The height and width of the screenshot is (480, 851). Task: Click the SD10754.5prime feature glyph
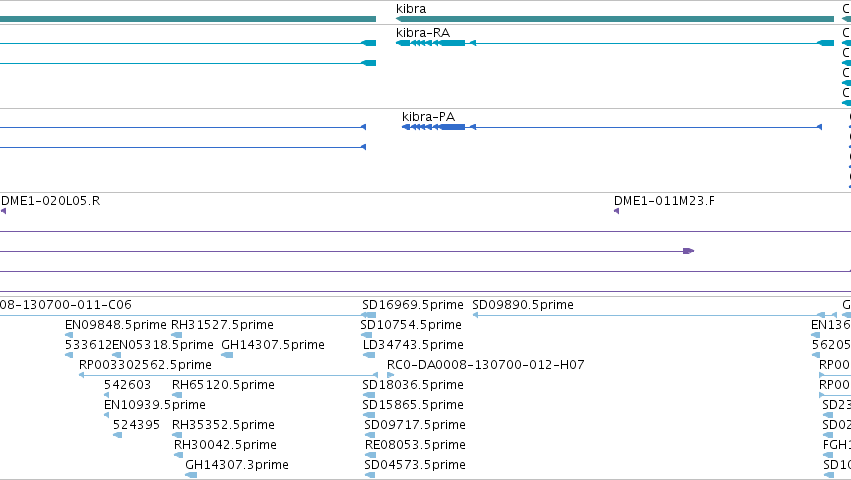click(x=366, y=335)
